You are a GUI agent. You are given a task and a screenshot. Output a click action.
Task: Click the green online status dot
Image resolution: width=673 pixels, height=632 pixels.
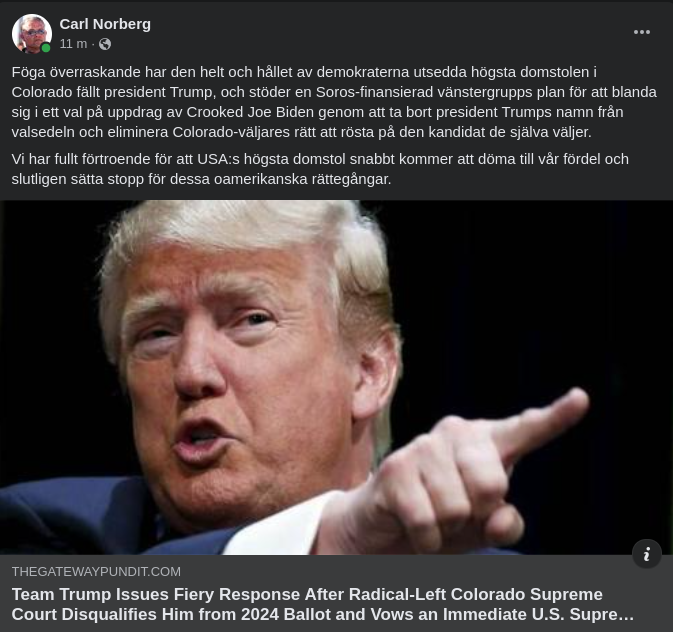point(46,48)
